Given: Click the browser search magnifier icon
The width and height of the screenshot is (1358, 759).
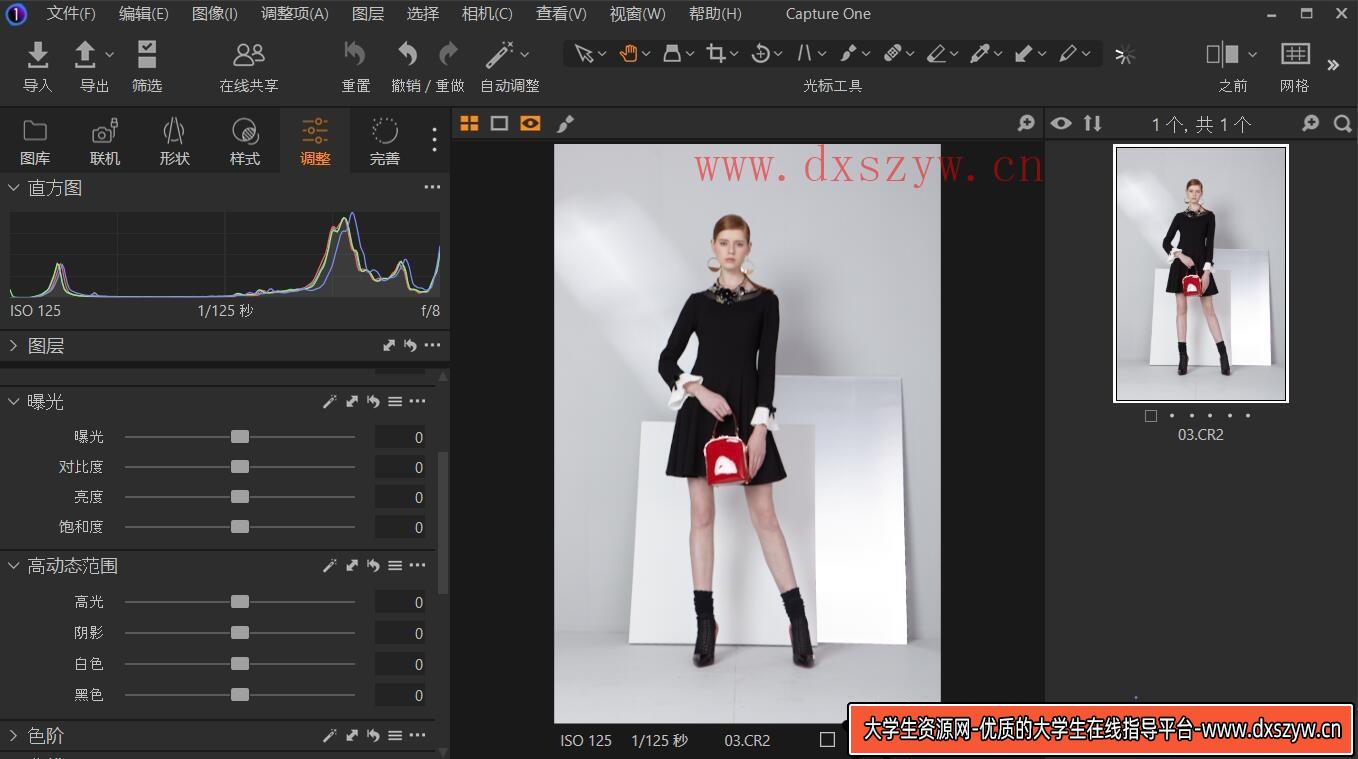Looking at the screenshot, I should pos(1342,123).
